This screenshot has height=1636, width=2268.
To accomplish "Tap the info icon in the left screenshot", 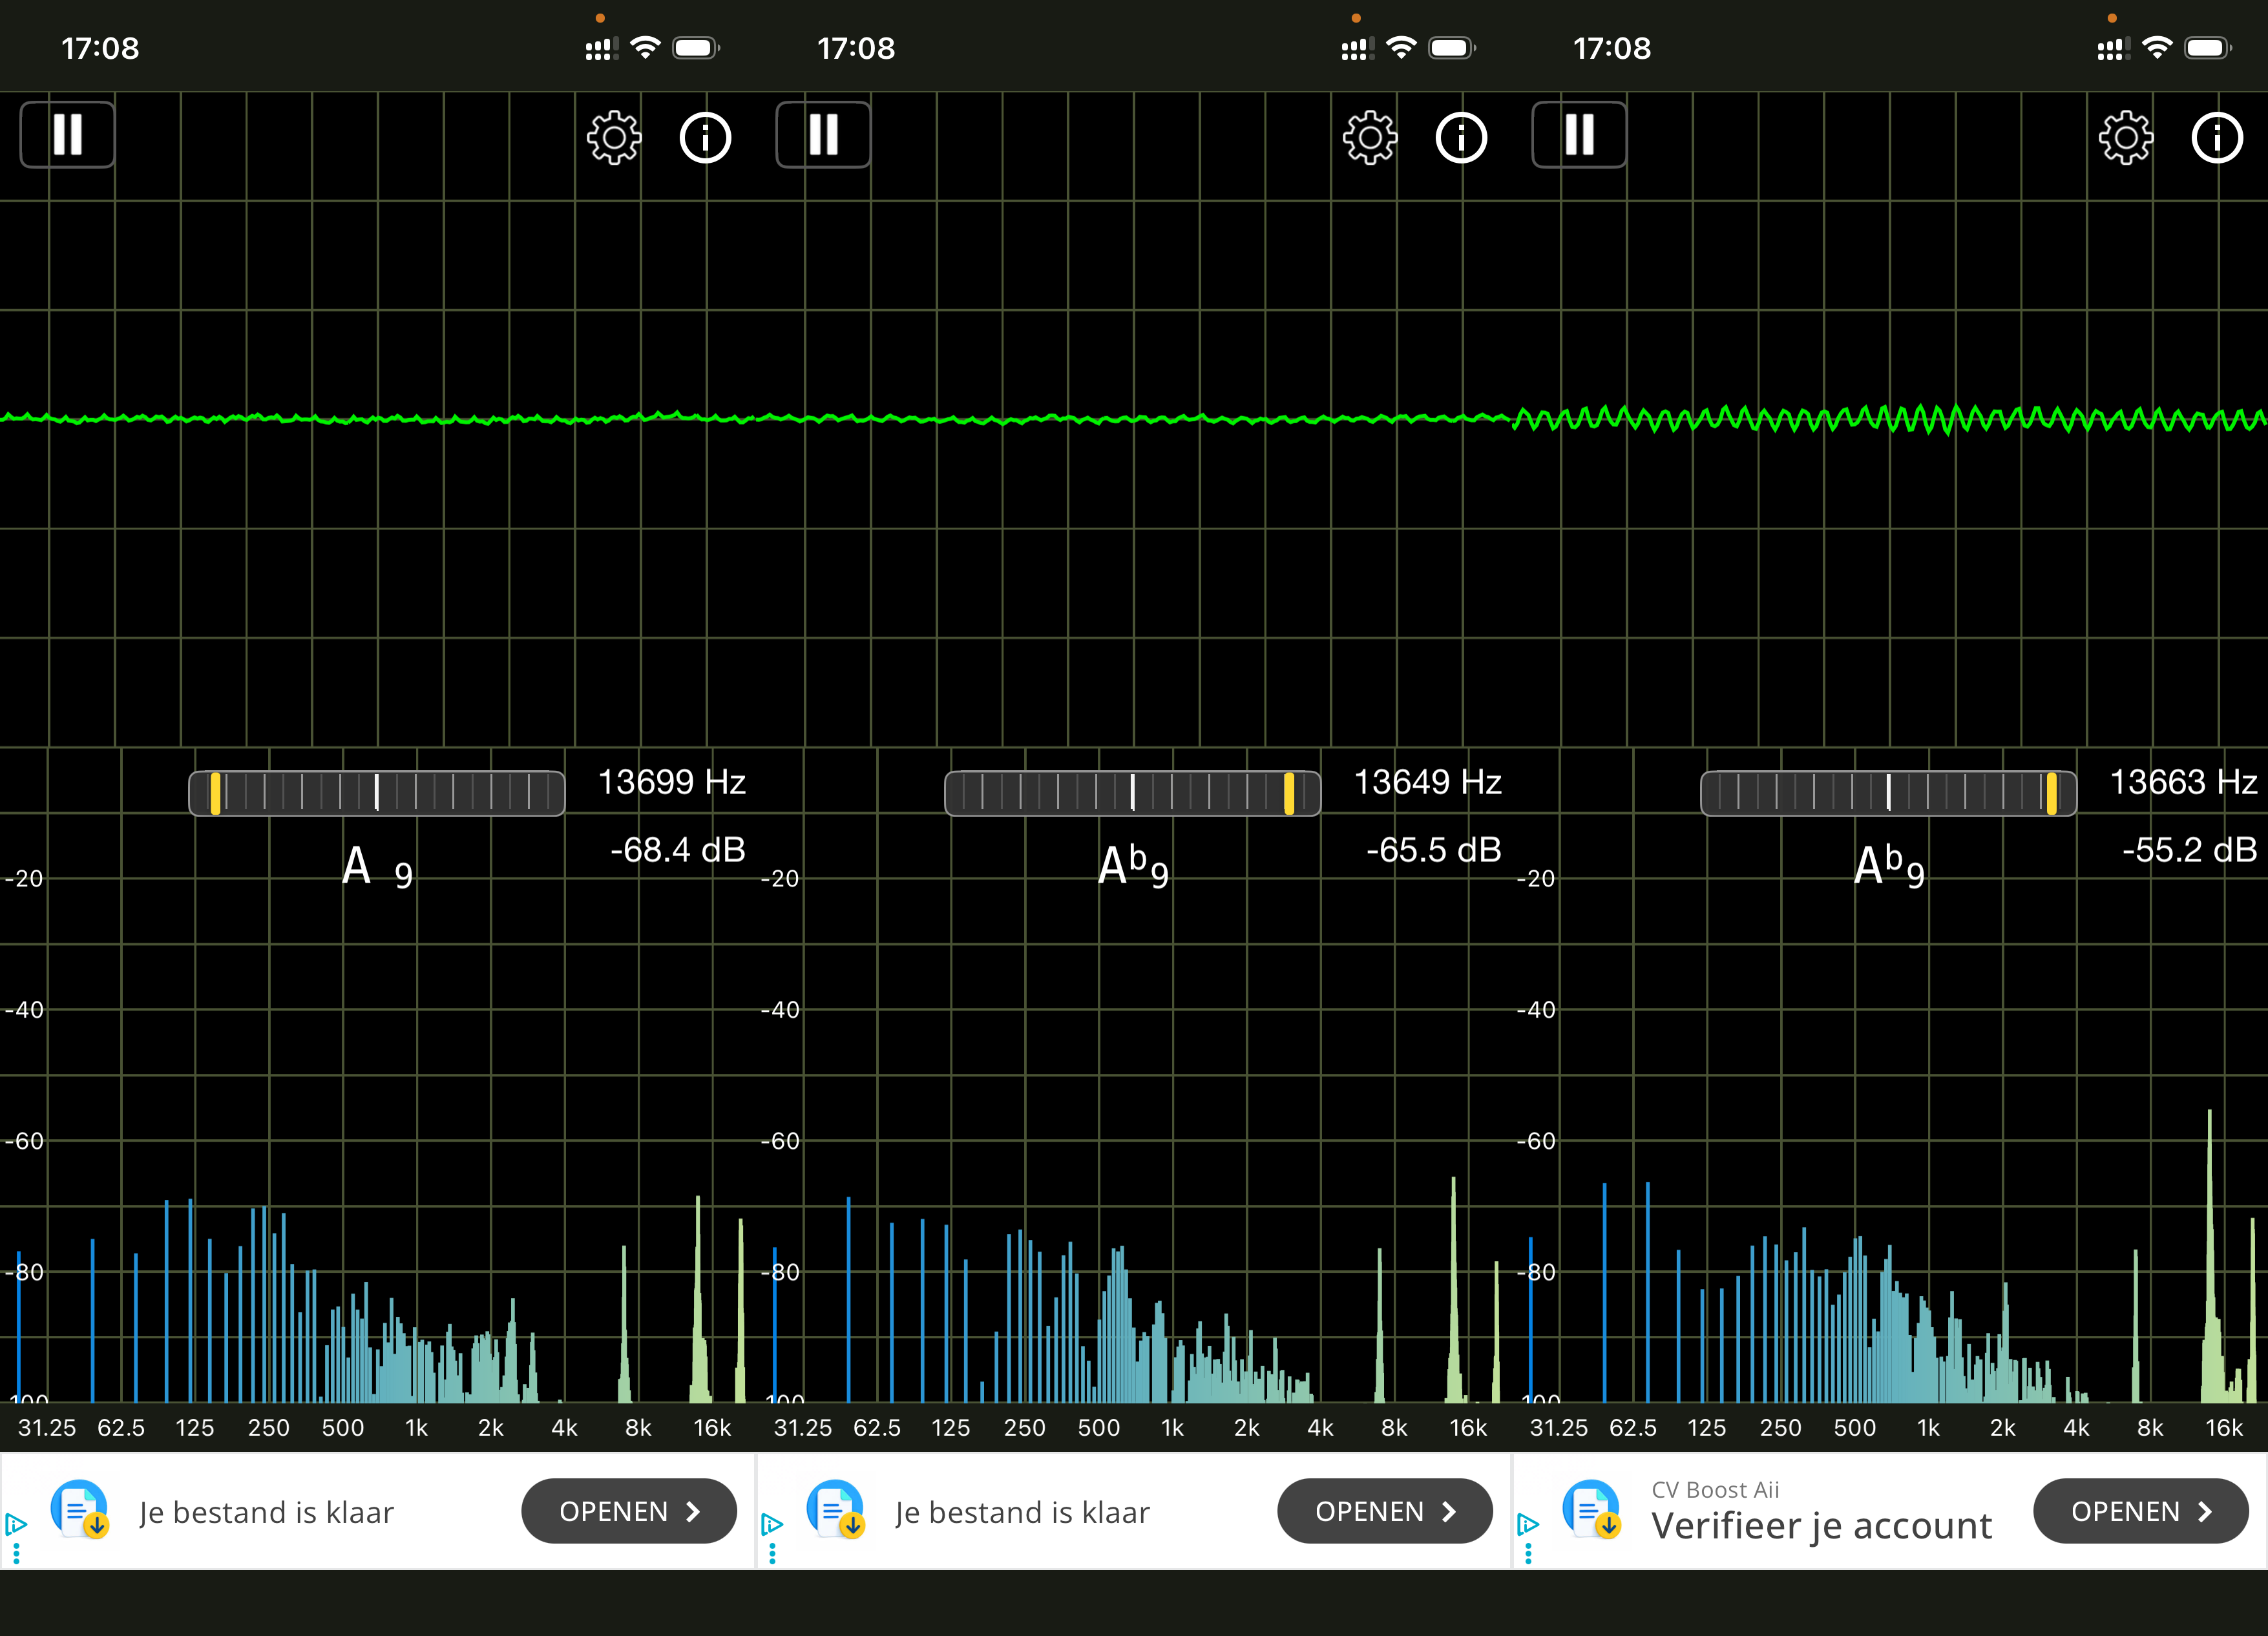I will pos(706,138).
